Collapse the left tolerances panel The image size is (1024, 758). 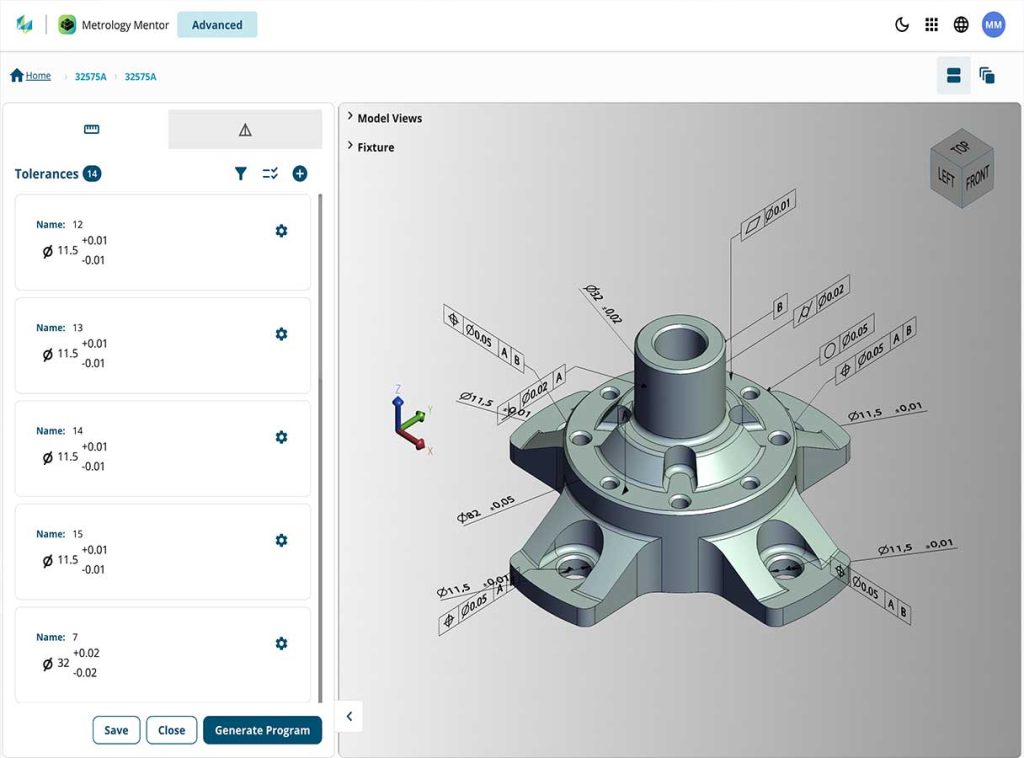[x=349, y=716]
